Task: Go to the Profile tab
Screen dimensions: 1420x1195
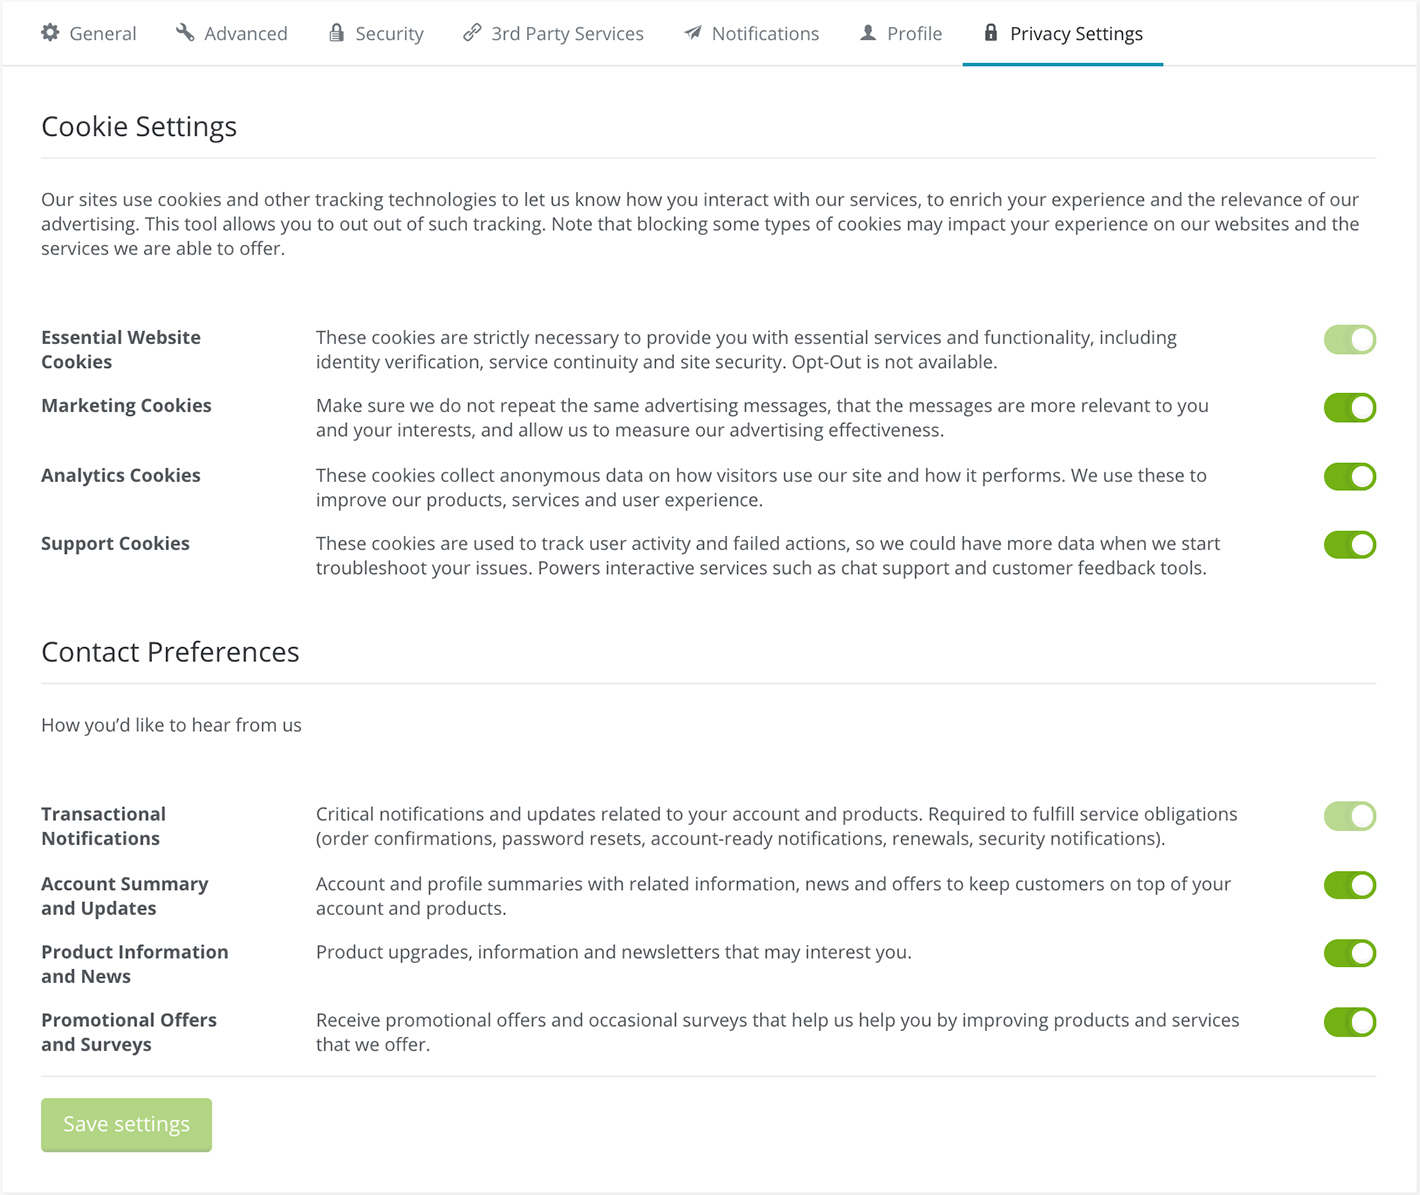Action: 914,34
